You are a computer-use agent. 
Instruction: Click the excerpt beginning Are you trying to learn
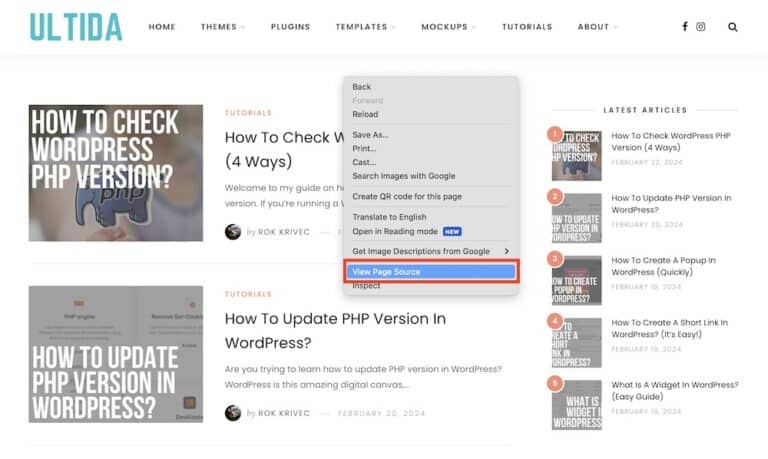coord(363,377)
